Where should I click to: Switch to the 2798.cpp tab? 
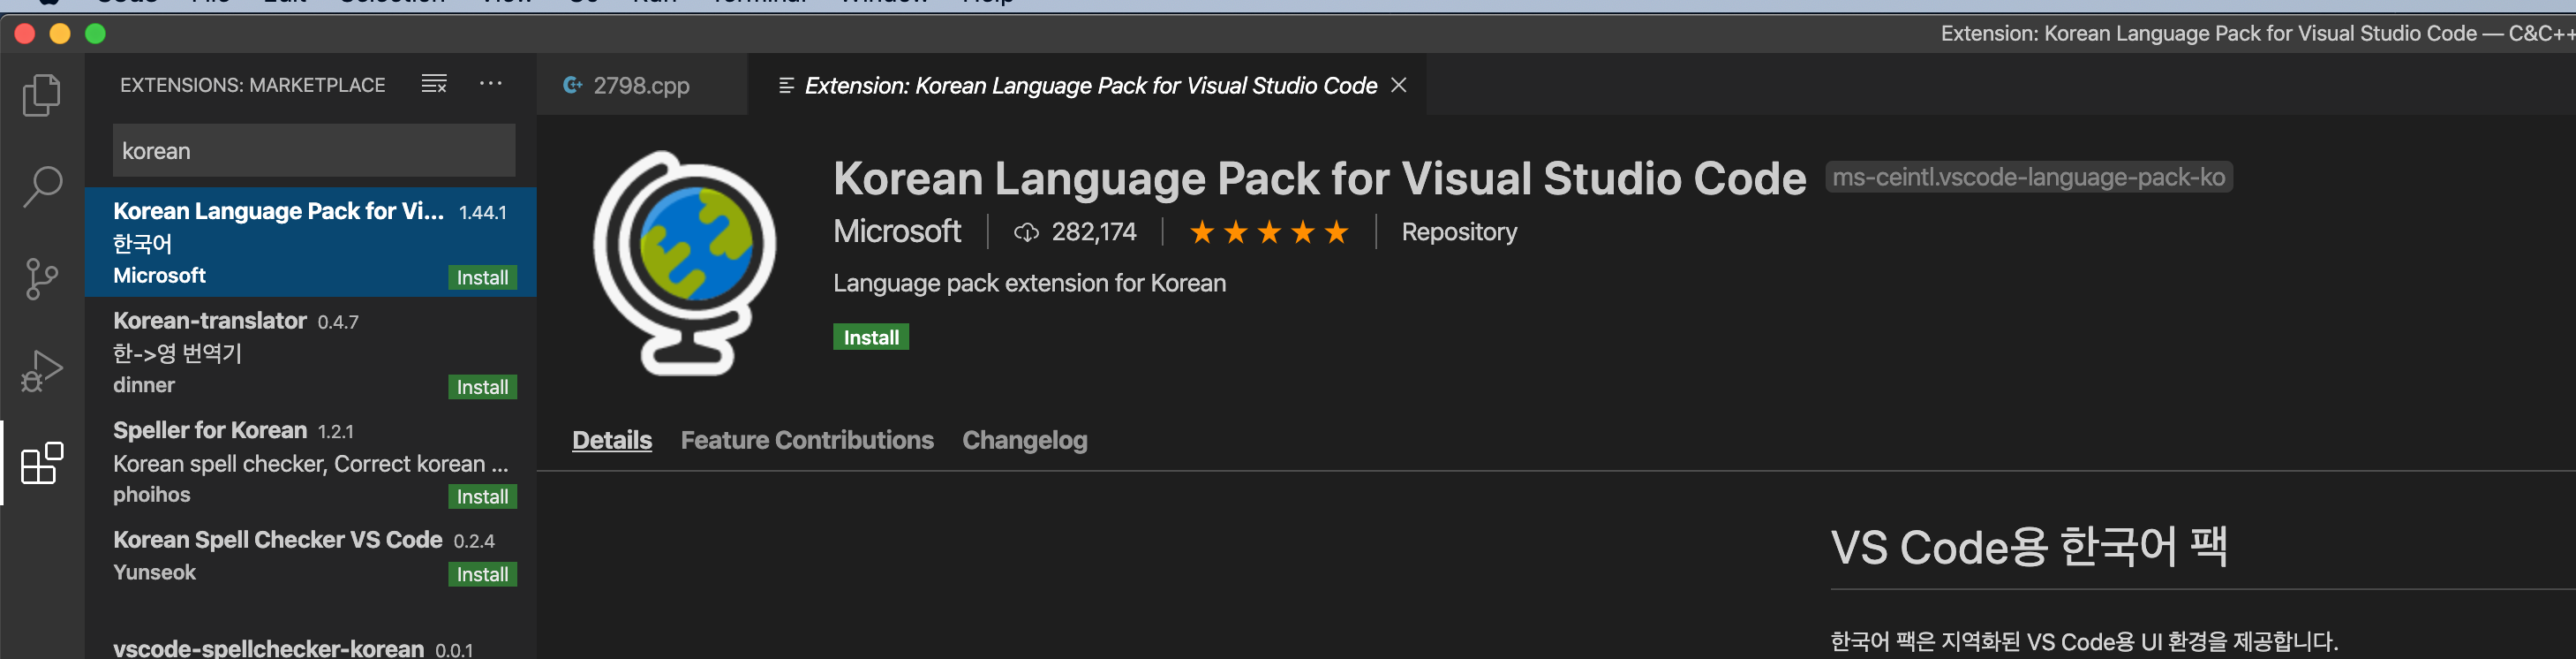(641, 85)
